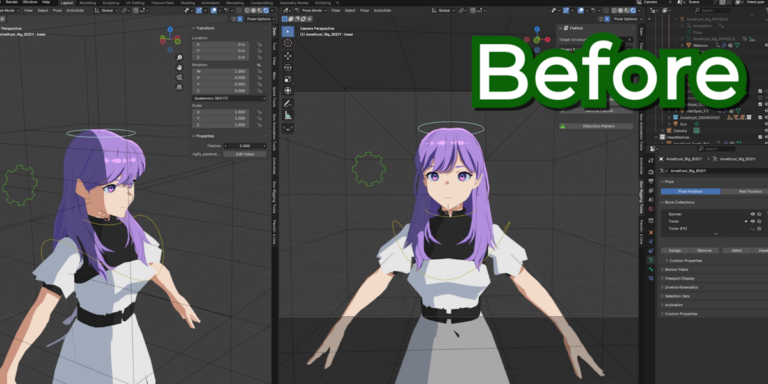Screen dimensions: 768x384
Task: Switch to the Shading workspace tab
Action: 188,3
